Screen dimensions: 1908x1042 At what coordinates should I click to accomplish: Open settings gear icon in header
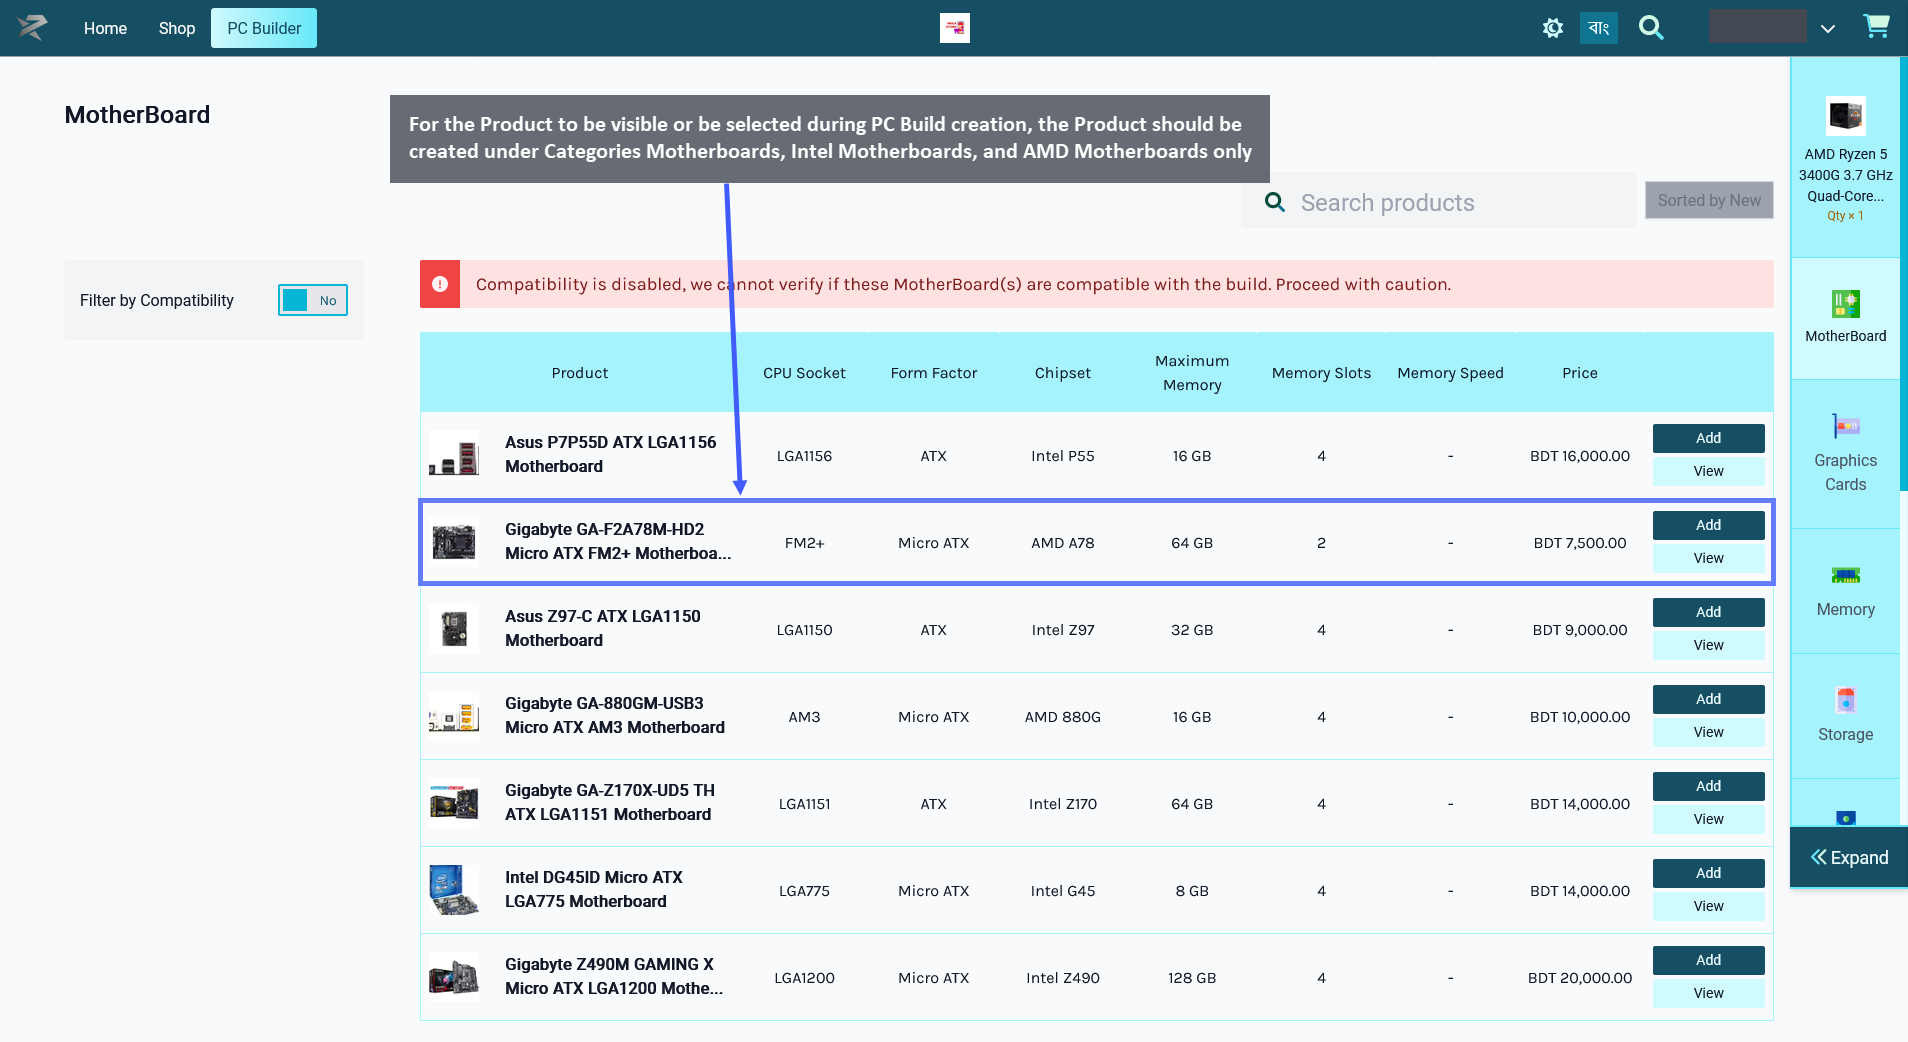(1552, 28)
